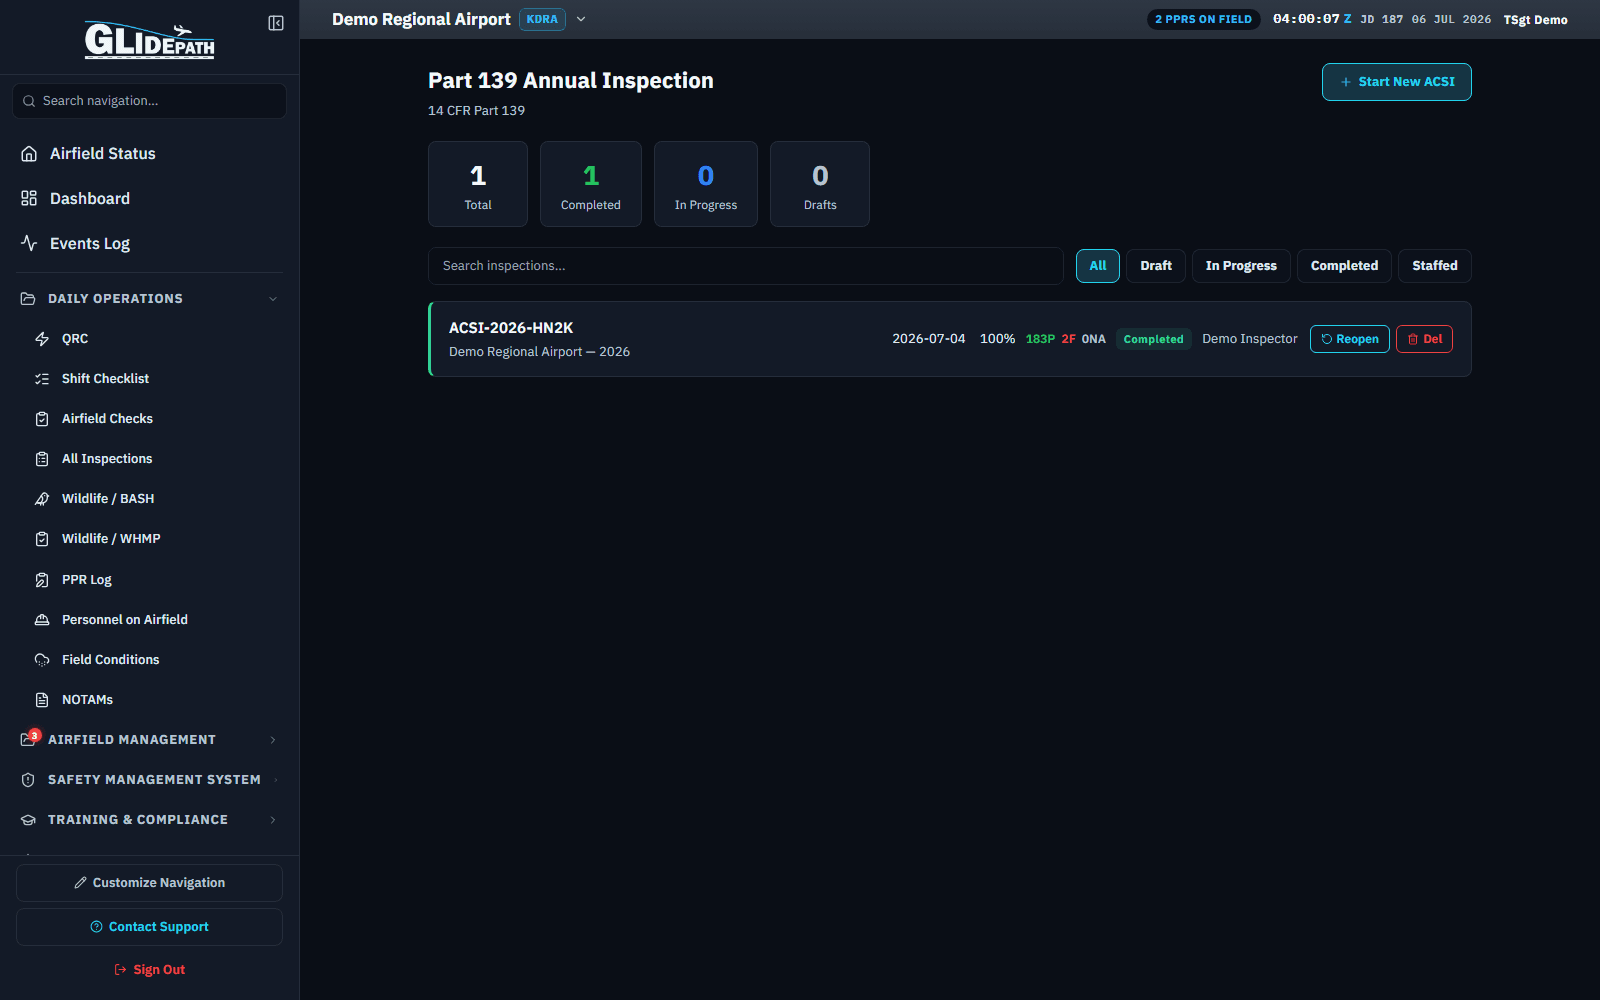This screenshot has width=1600, height=1000.
Task: Select the QRC lightning icon
Action: pos(42,339)
